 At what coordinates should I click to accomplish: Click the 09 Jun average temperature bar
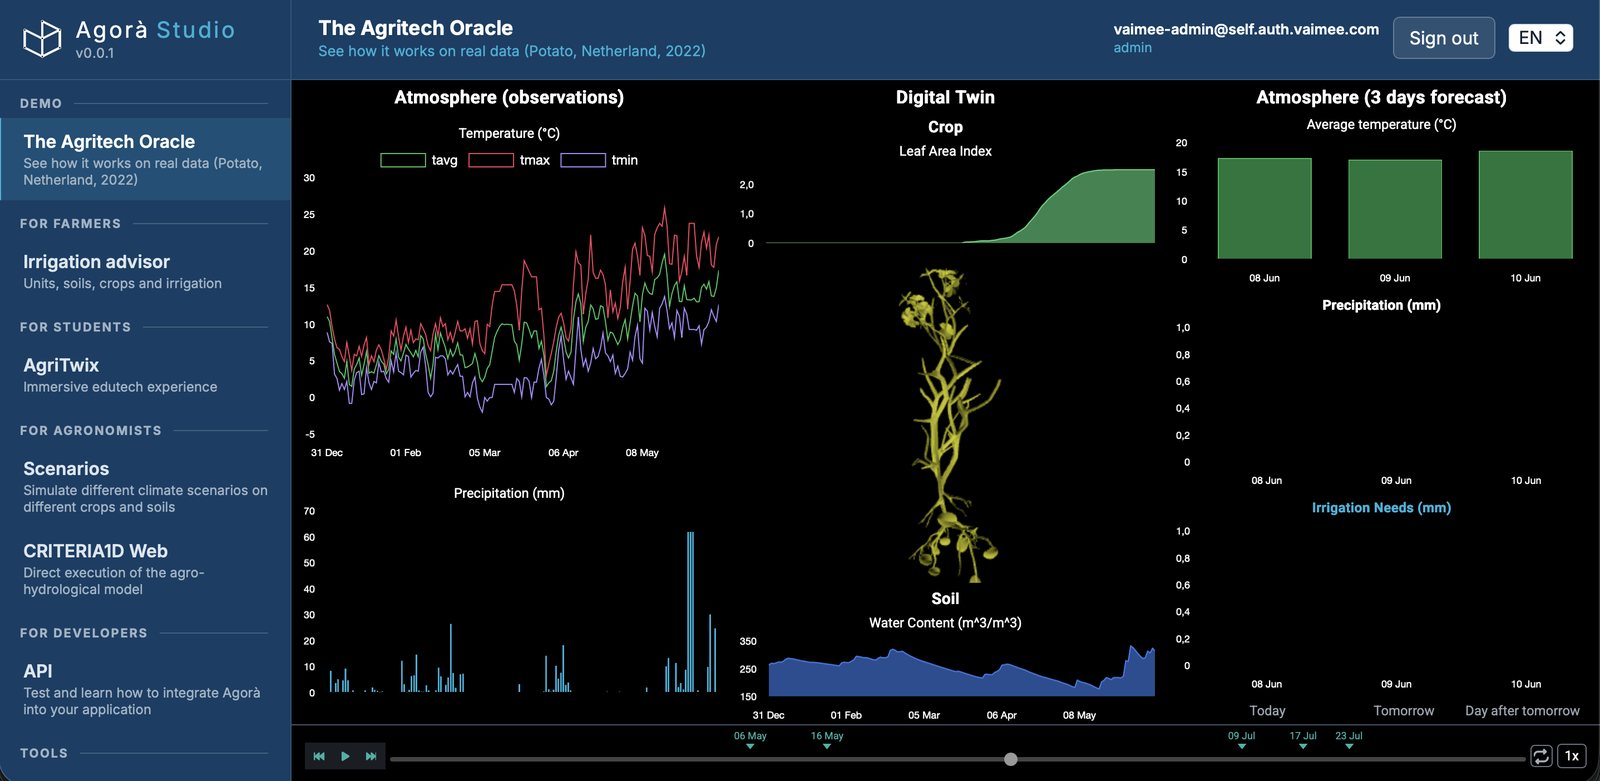(1395, 209)
